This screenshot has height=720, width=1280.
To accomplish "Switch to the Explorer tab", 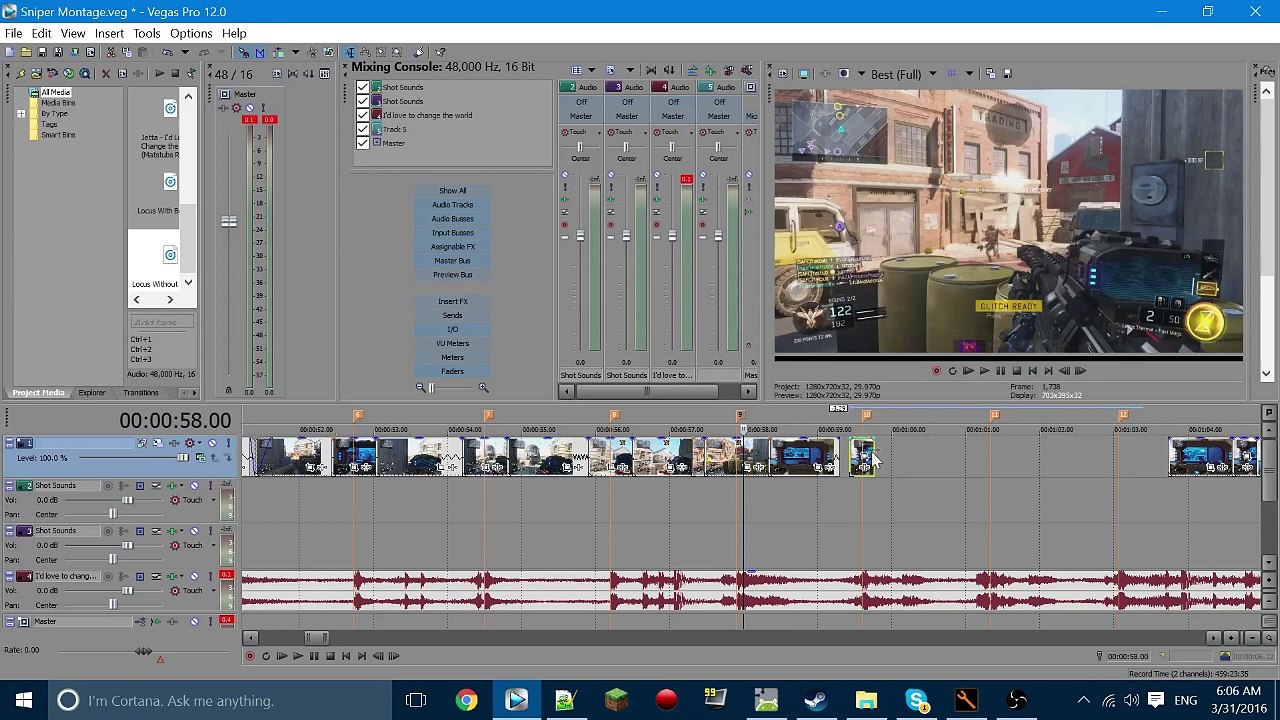I will [x=92, y=393].
